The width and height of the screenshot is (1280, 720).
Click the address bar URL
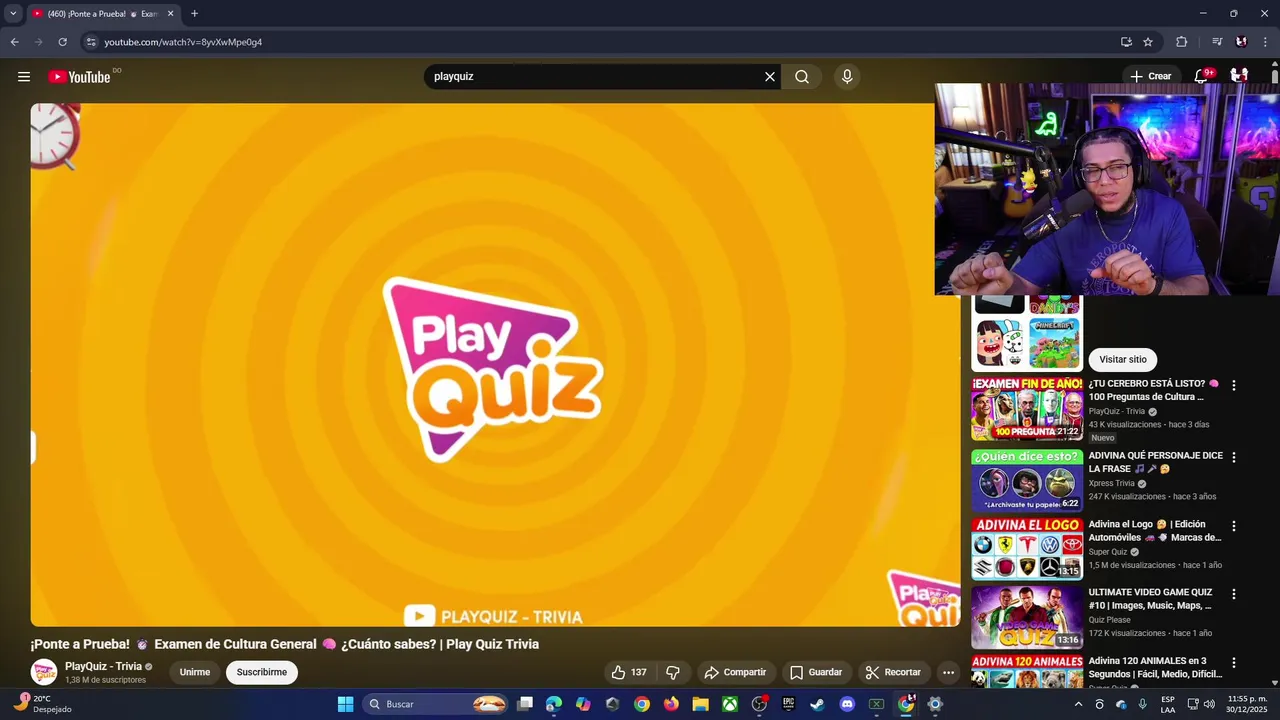tap(183, 42)
